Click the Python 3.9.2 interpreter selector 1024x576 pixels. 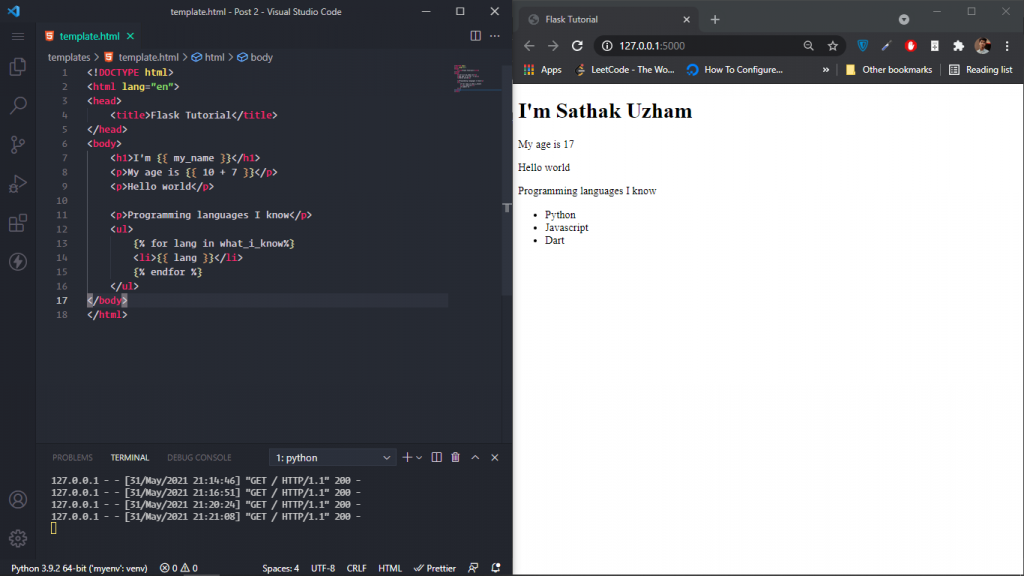coord(79,568)
